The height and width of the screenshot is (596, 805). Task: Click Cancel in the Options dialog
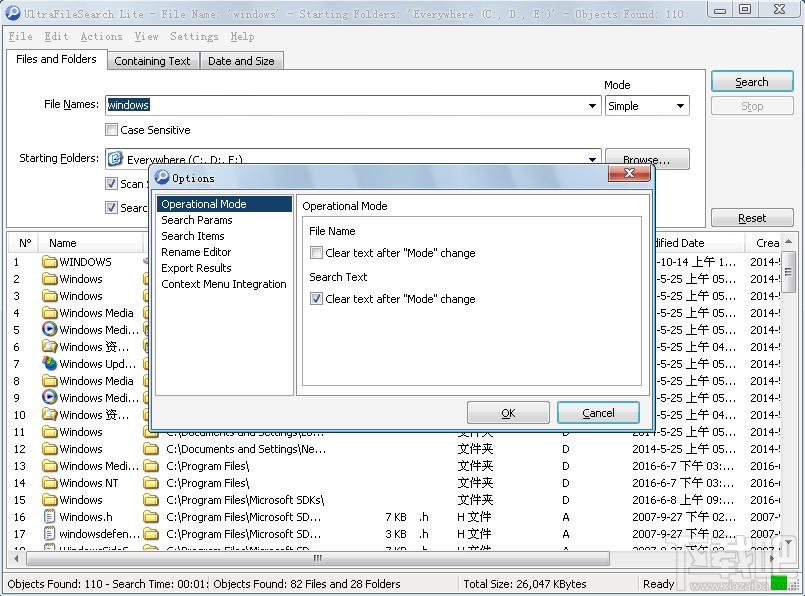point(598,413)
